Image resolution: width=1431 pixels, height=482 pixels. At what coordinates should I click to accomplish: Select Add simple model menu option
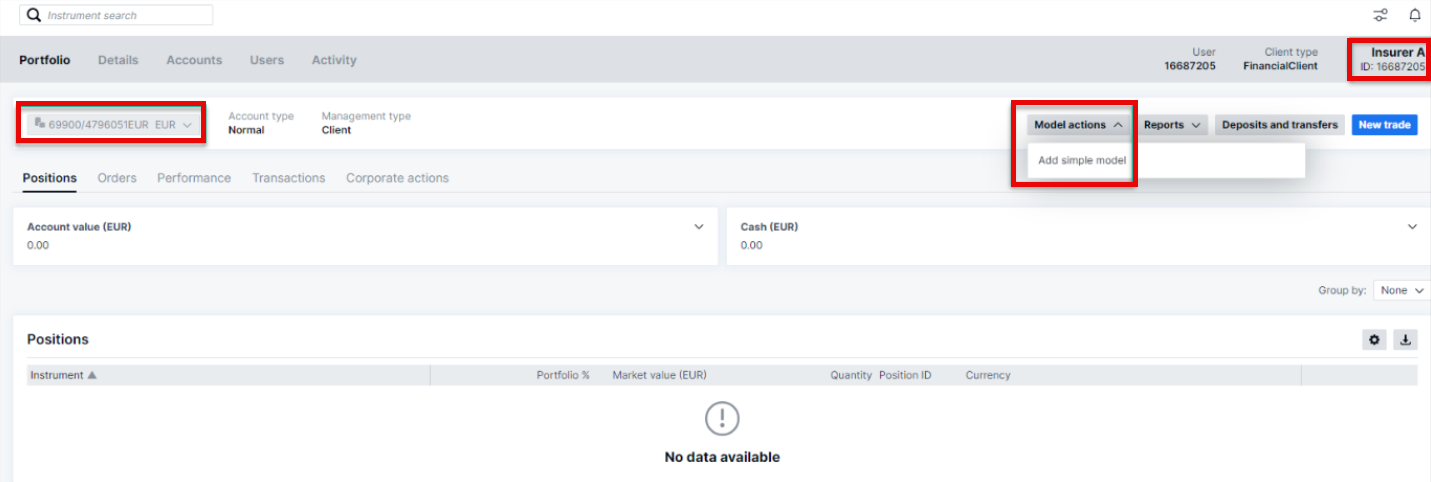[1082, 160]
